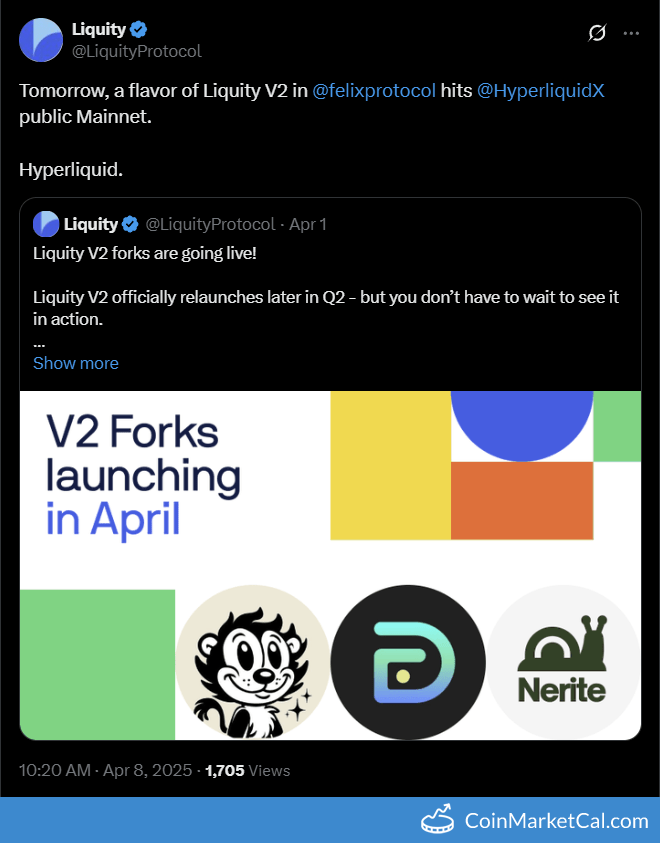Click the verified badge in quoted tweet

click(130, 224)
